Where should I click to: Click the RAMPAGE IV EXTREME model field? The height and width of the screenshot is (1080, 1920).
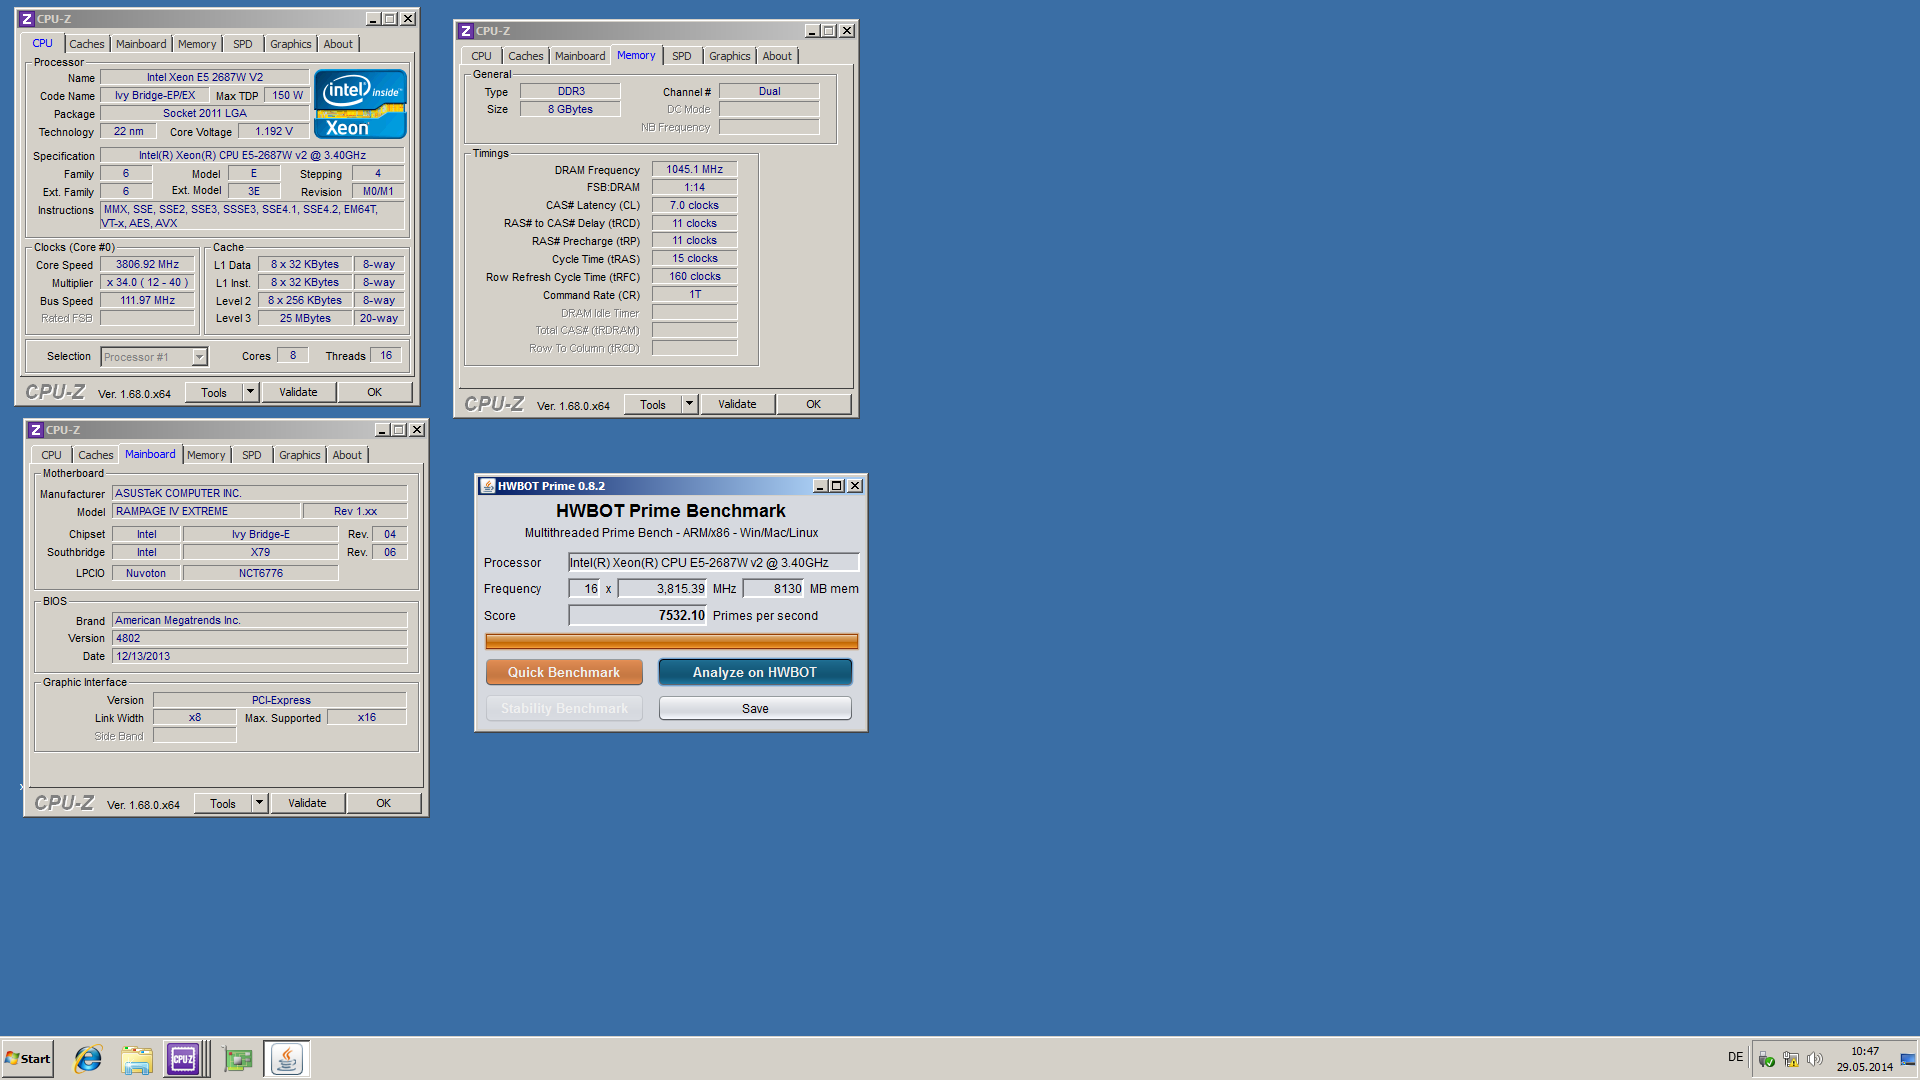206,511
